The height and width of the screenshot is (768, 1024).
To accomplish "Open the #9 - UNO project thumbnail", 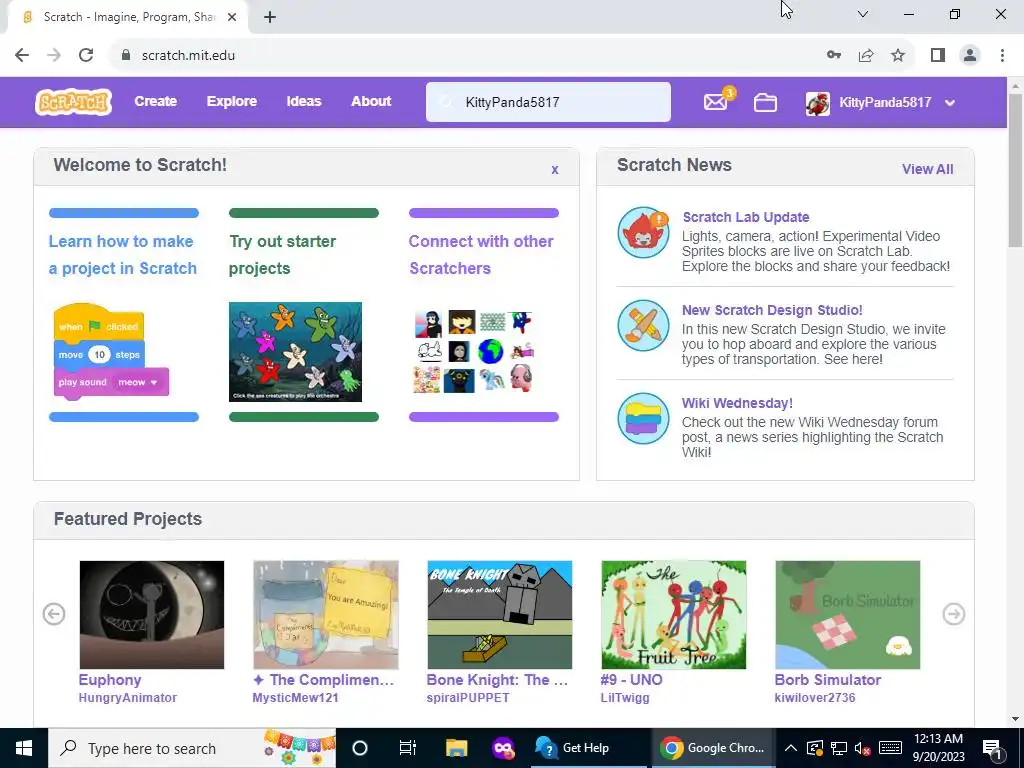I will coord(673,615).
